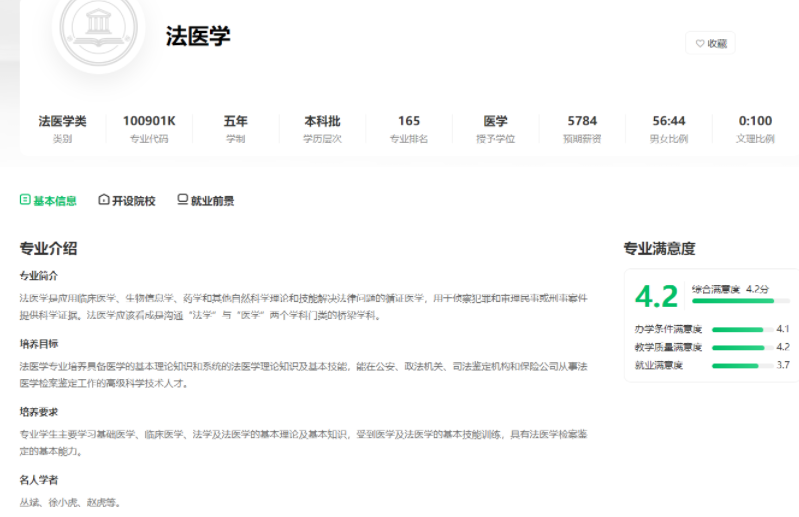The width and height of the screenshot is (799, 517).
Task: Click the 3.7 employment satisfaction score
Action: [x=783, y=365]
